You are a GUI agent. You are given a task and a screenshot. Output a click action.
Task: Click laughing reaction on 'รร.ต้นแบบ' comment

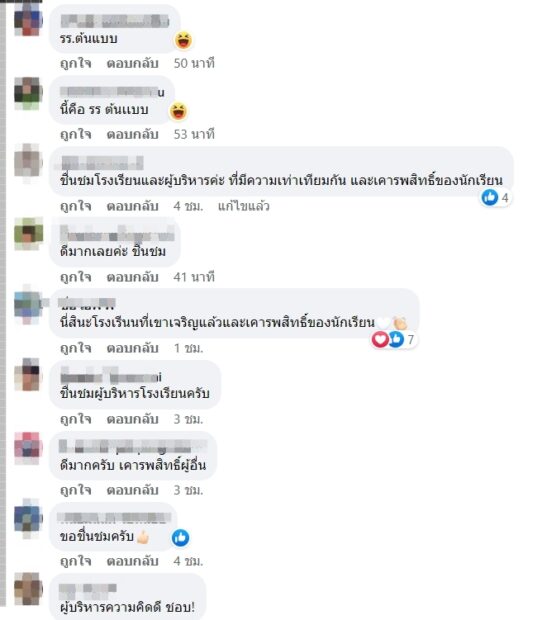pyautogui.click(x=183, y=40)
